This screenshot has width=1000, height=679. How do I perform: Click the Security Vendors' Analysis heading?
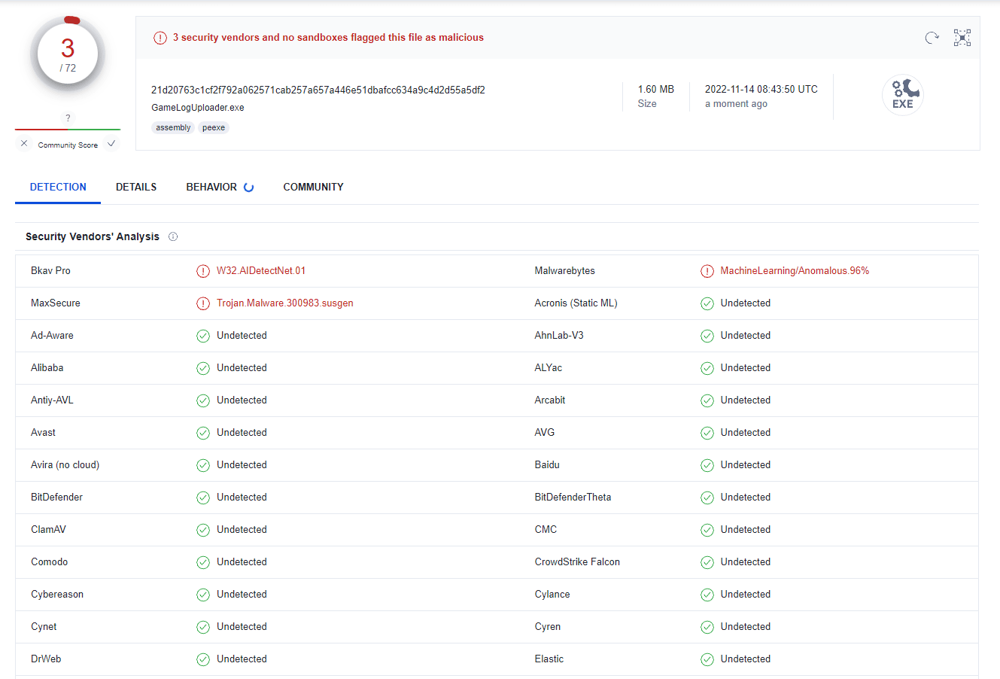92,237
